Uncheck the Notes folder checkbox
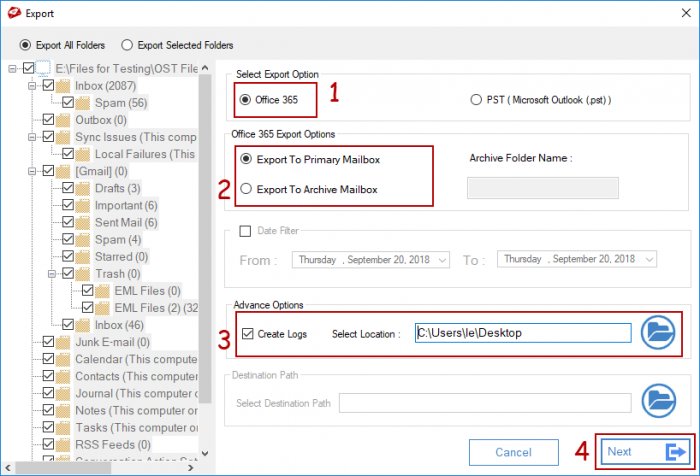 48,410
